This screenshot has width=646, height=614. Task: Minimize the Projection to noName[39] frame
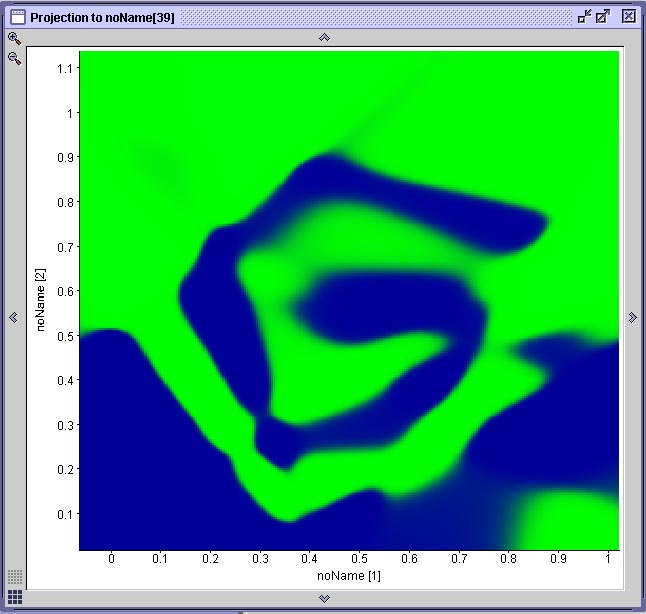(x=584, y=17)
